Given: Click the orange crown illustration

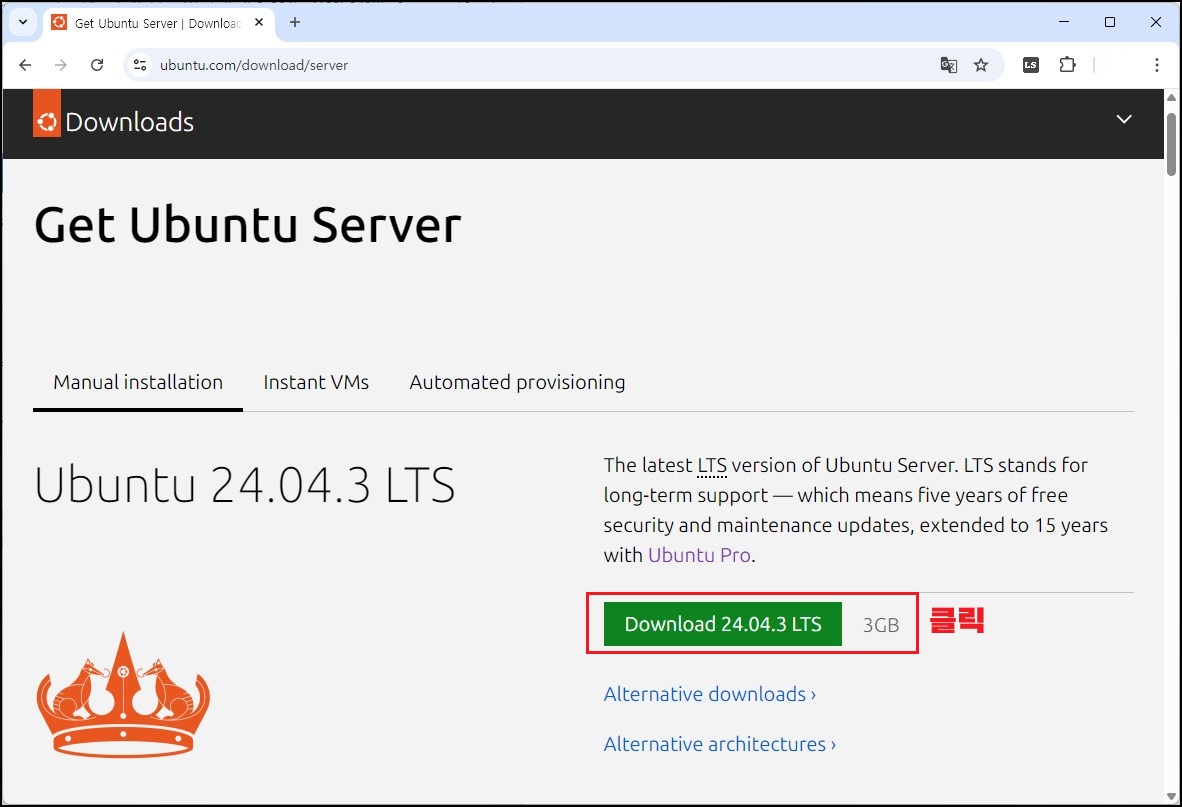Looking at the screenshot, I should (x=123, y=694).
